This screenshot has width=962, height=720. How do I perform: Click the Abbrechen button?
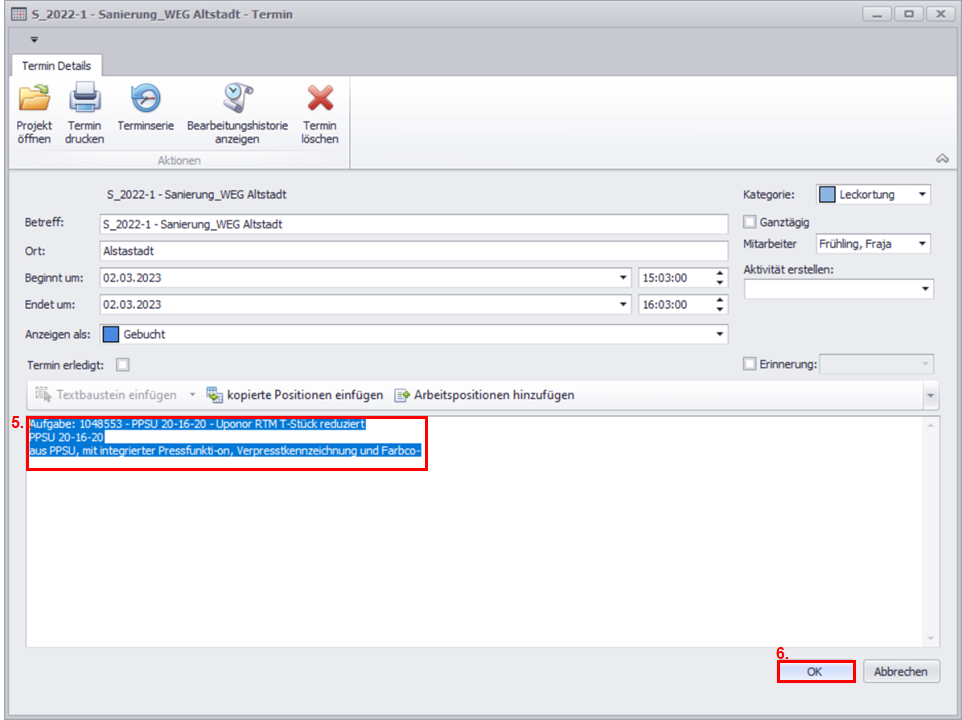[x=900, y=672]
